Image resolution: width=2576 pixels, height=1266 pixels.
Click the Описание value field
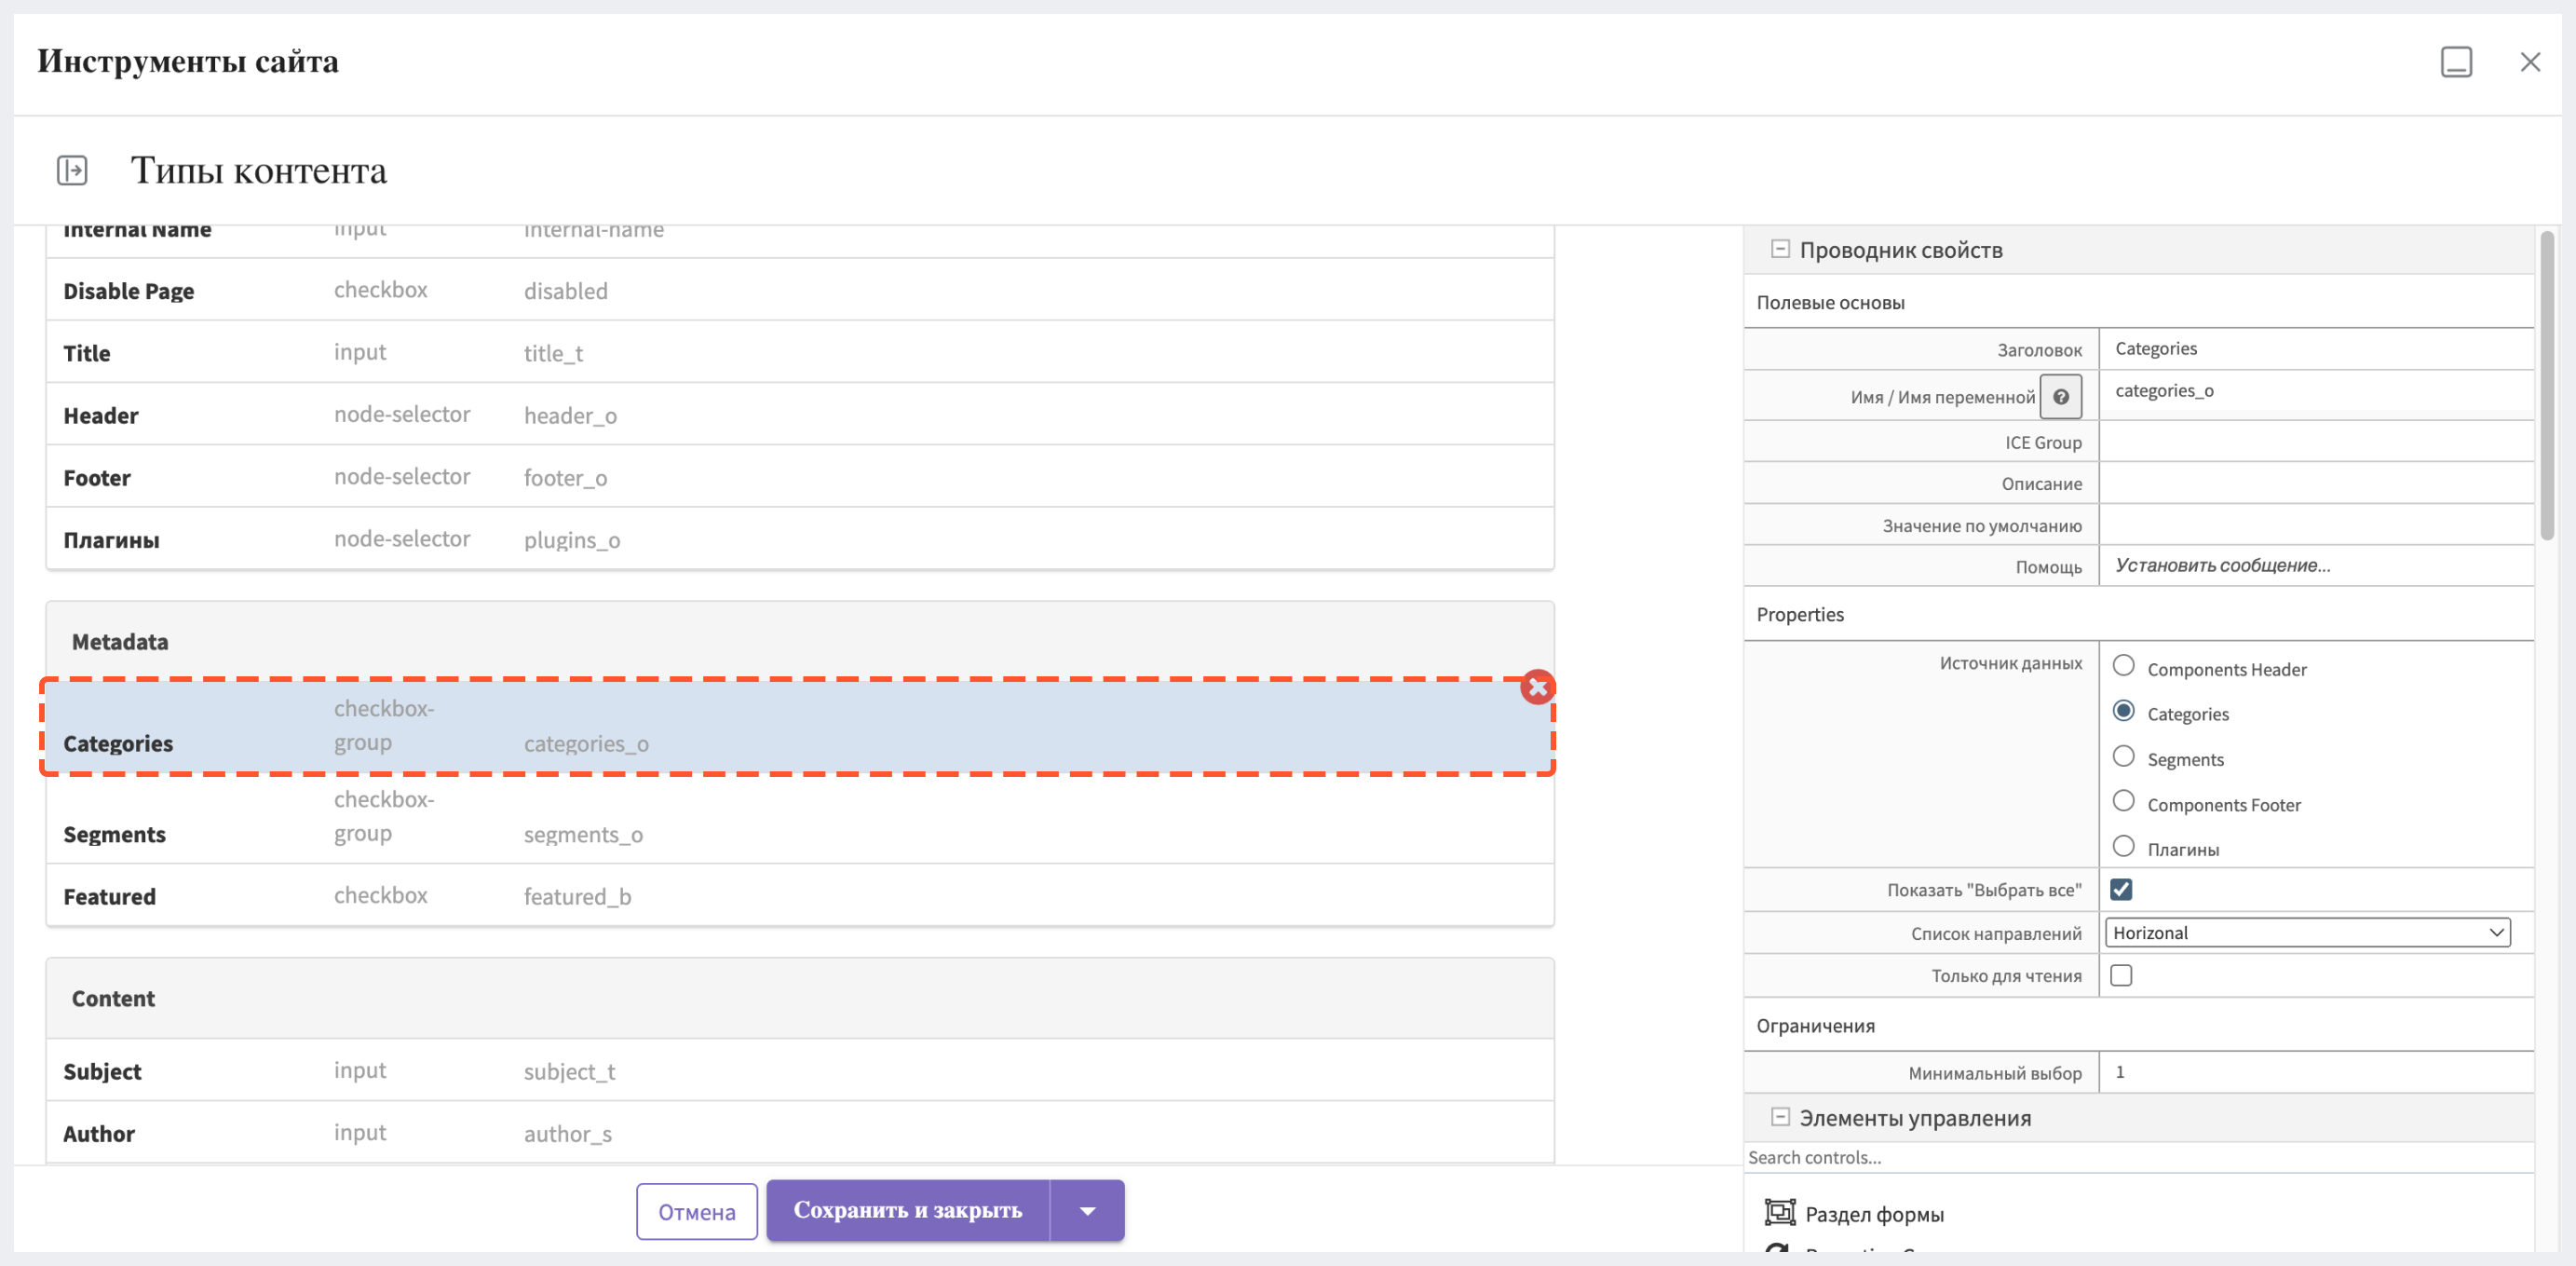[x=2315, y=483]
